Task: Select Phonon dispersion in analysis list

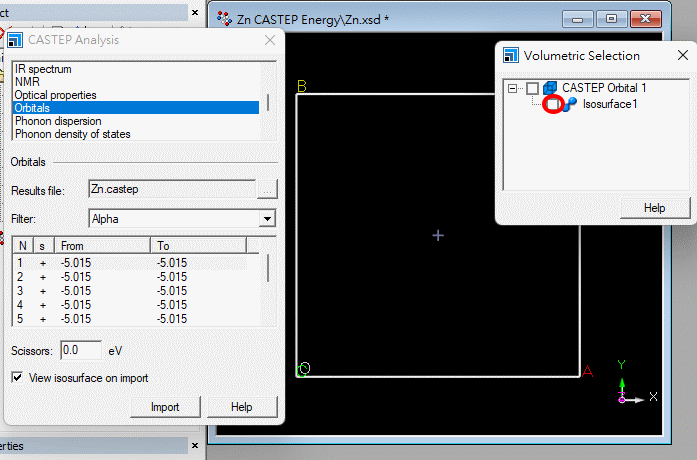Action: (x=57, y=121)
